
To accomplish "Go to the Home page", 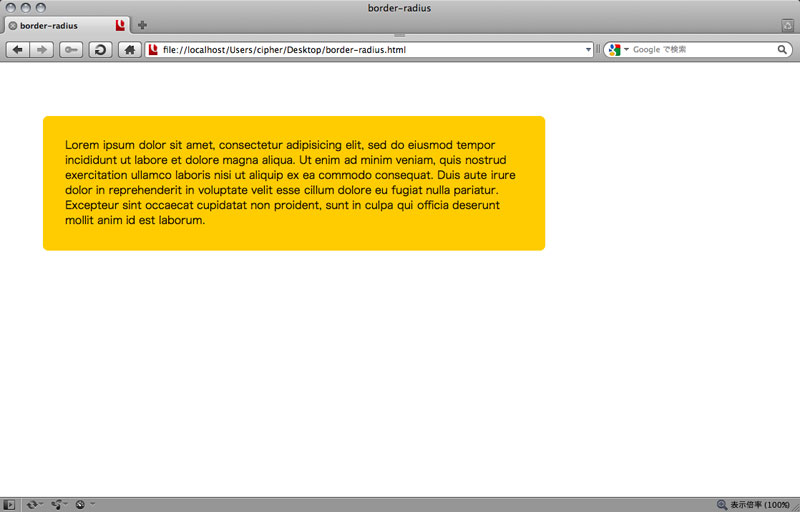I will pyautogui.click(x=130, y=49).
